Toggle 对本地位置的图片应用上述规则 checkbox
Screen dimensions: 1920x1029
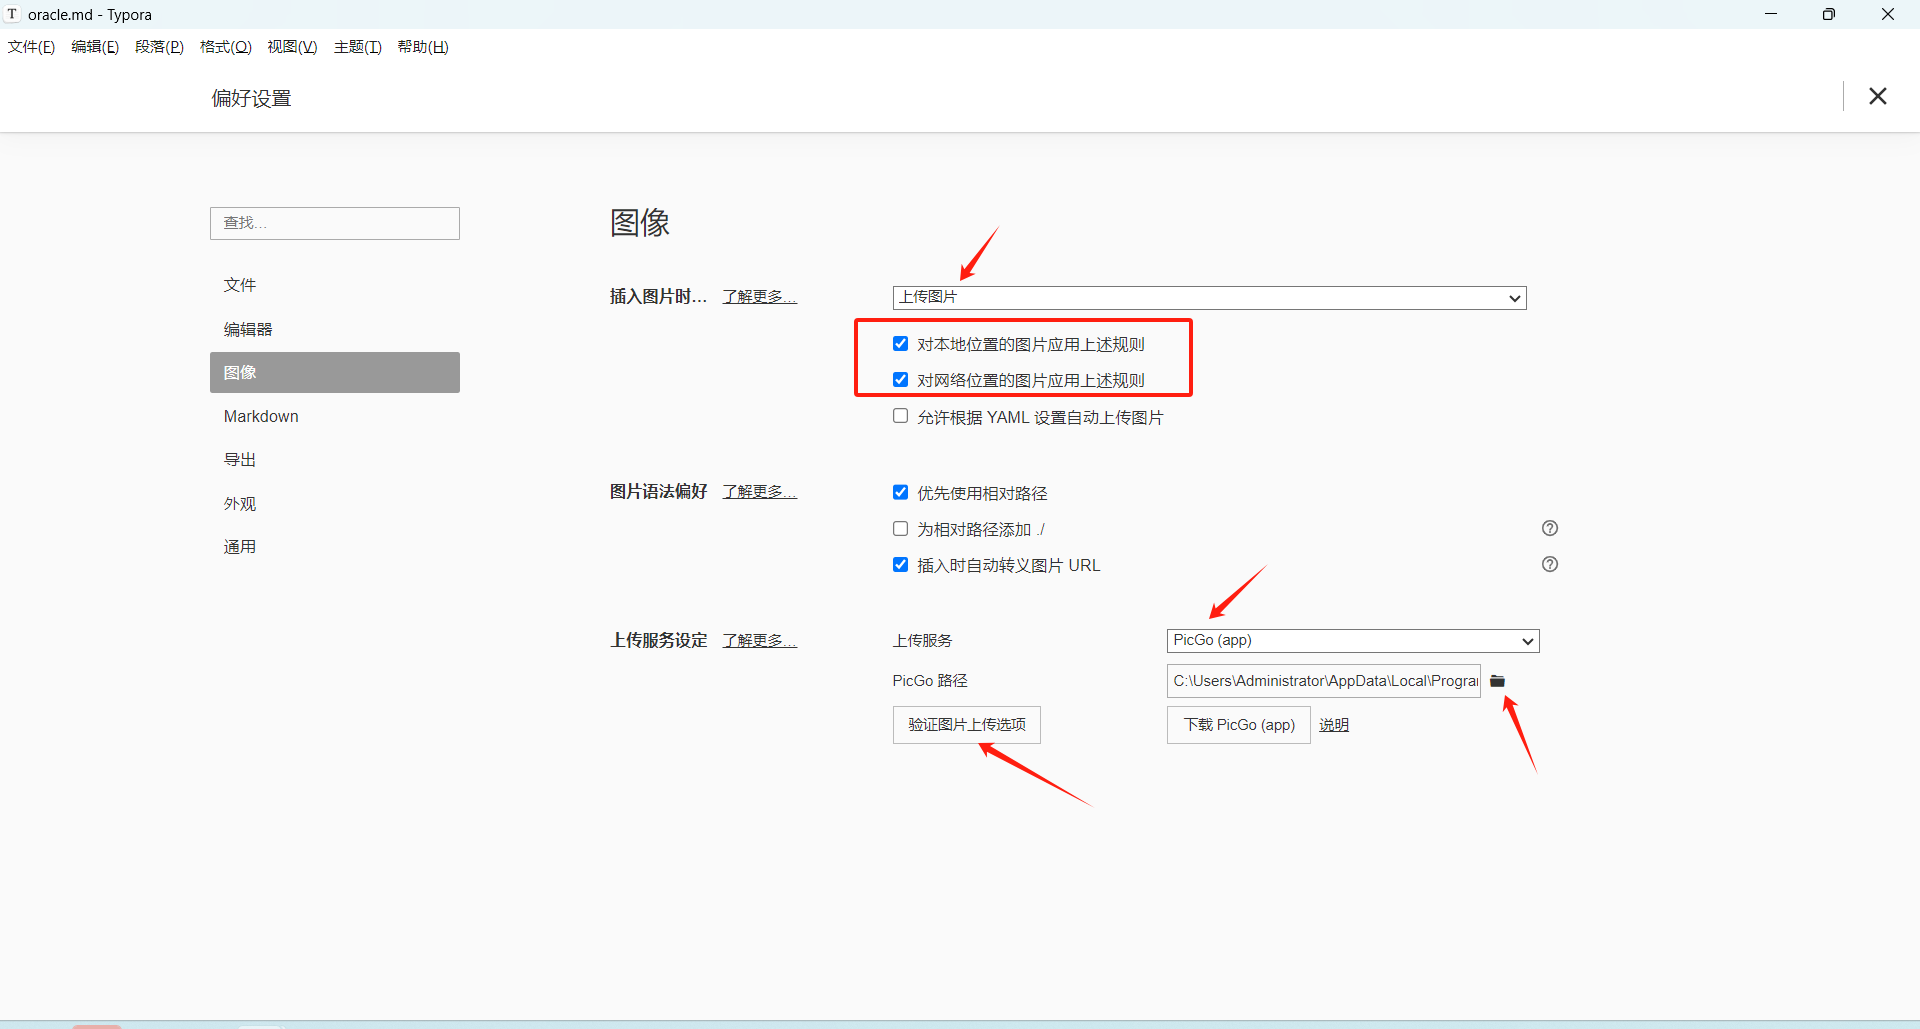click(x=900, y=344)
